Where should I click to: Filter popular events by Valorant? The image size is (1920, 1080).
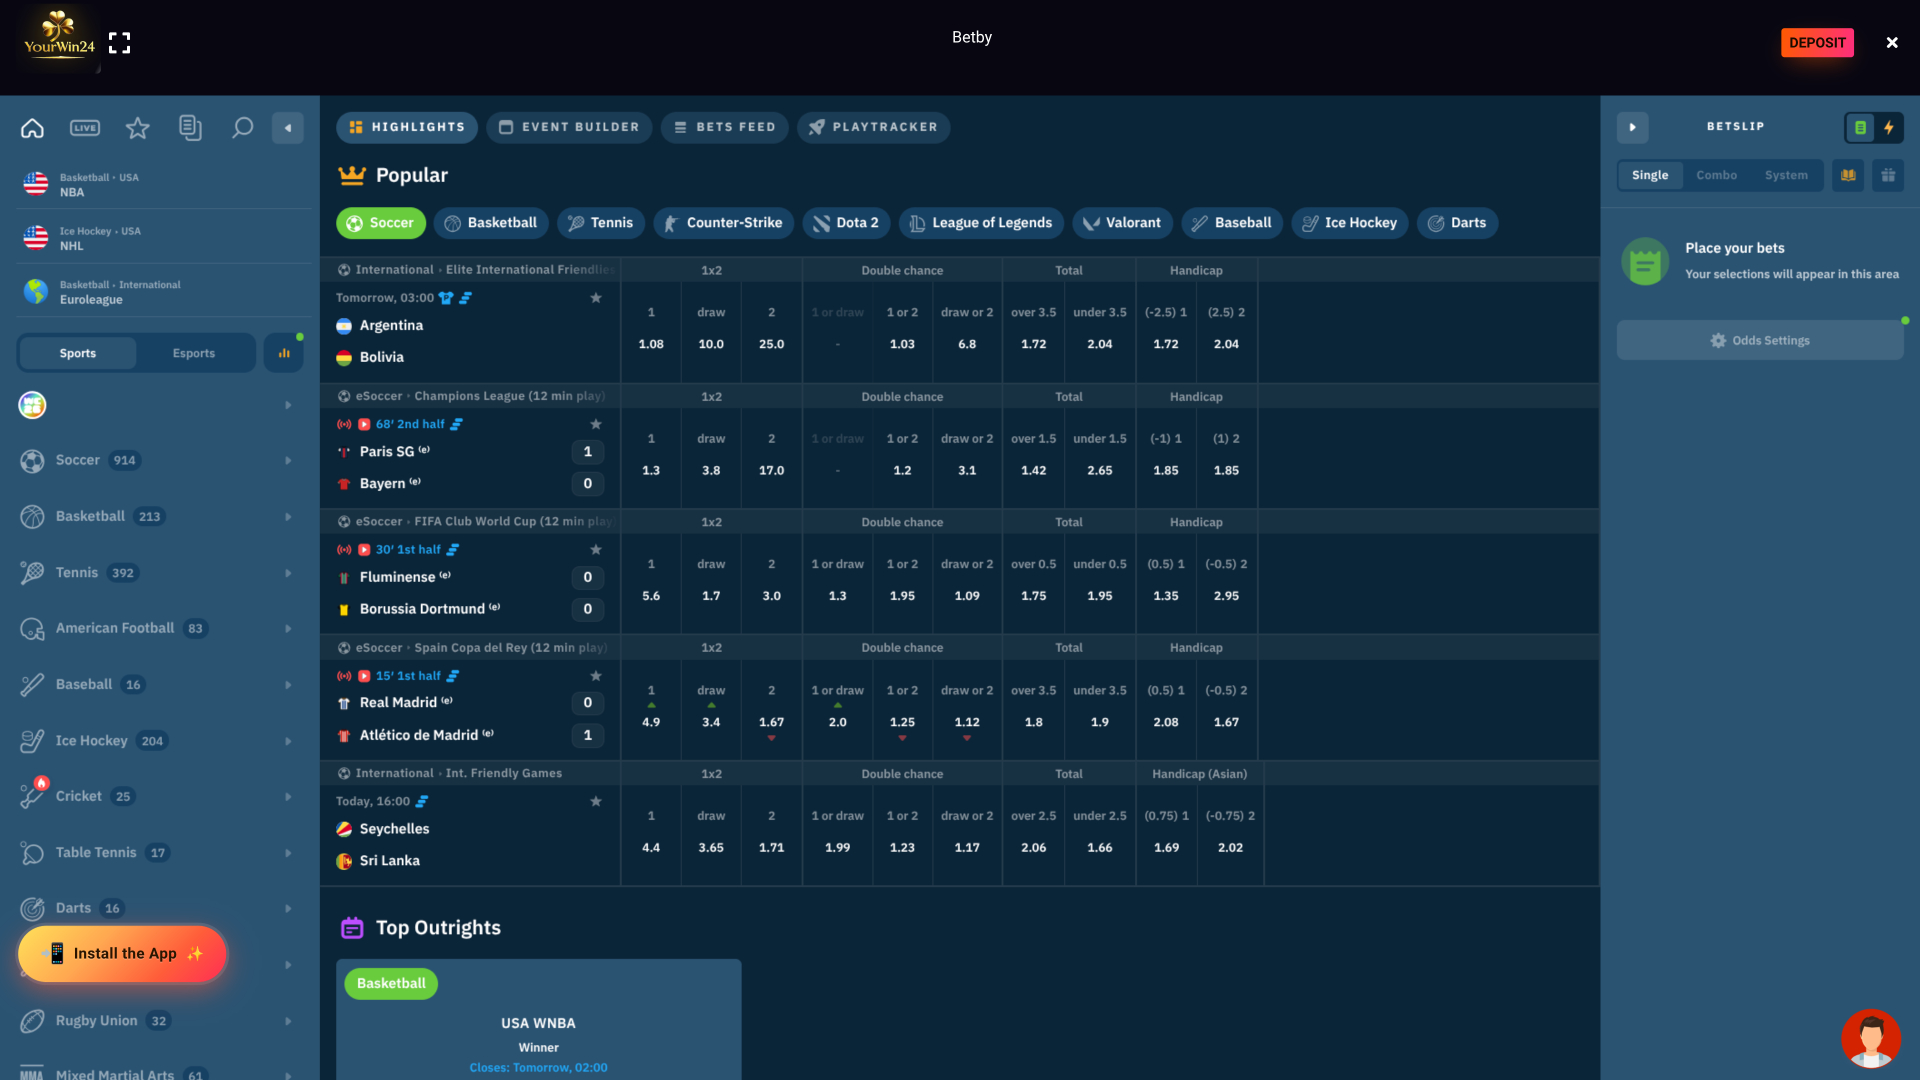pos(1122,223)
